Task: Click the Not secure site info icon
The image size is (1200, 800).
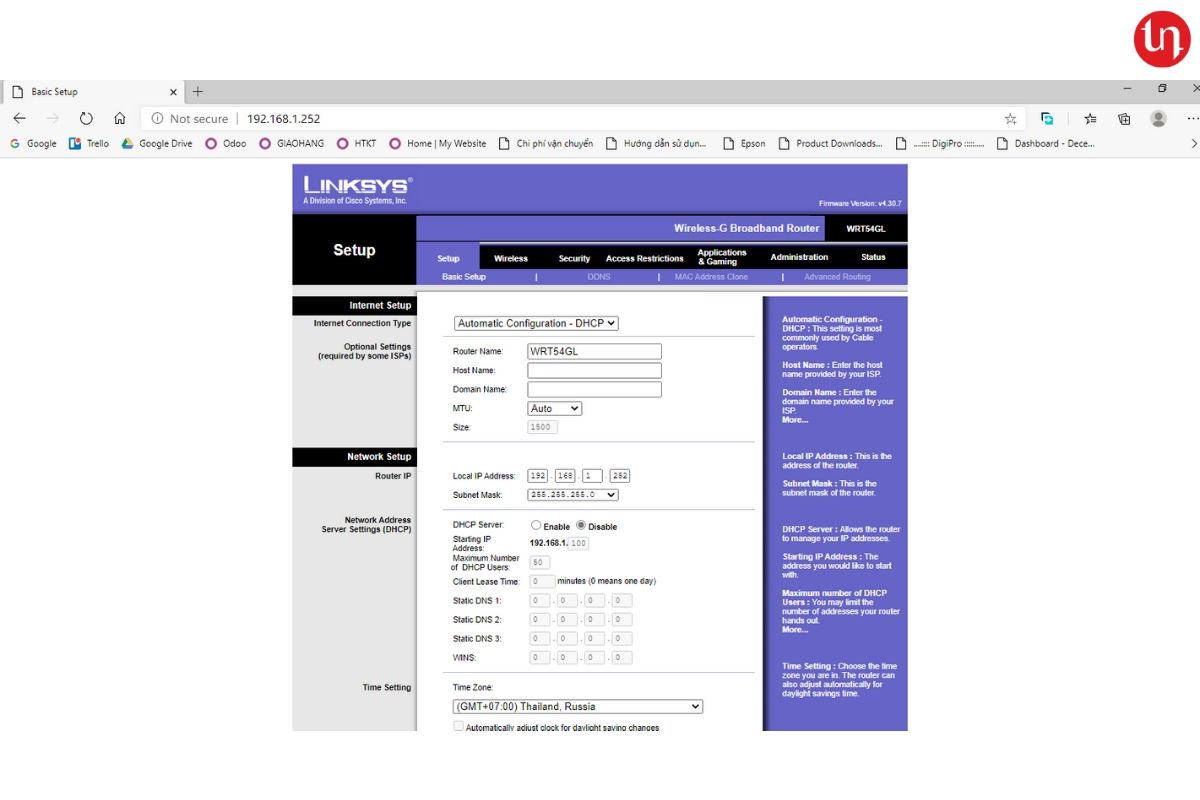Action: pos(157,118)
